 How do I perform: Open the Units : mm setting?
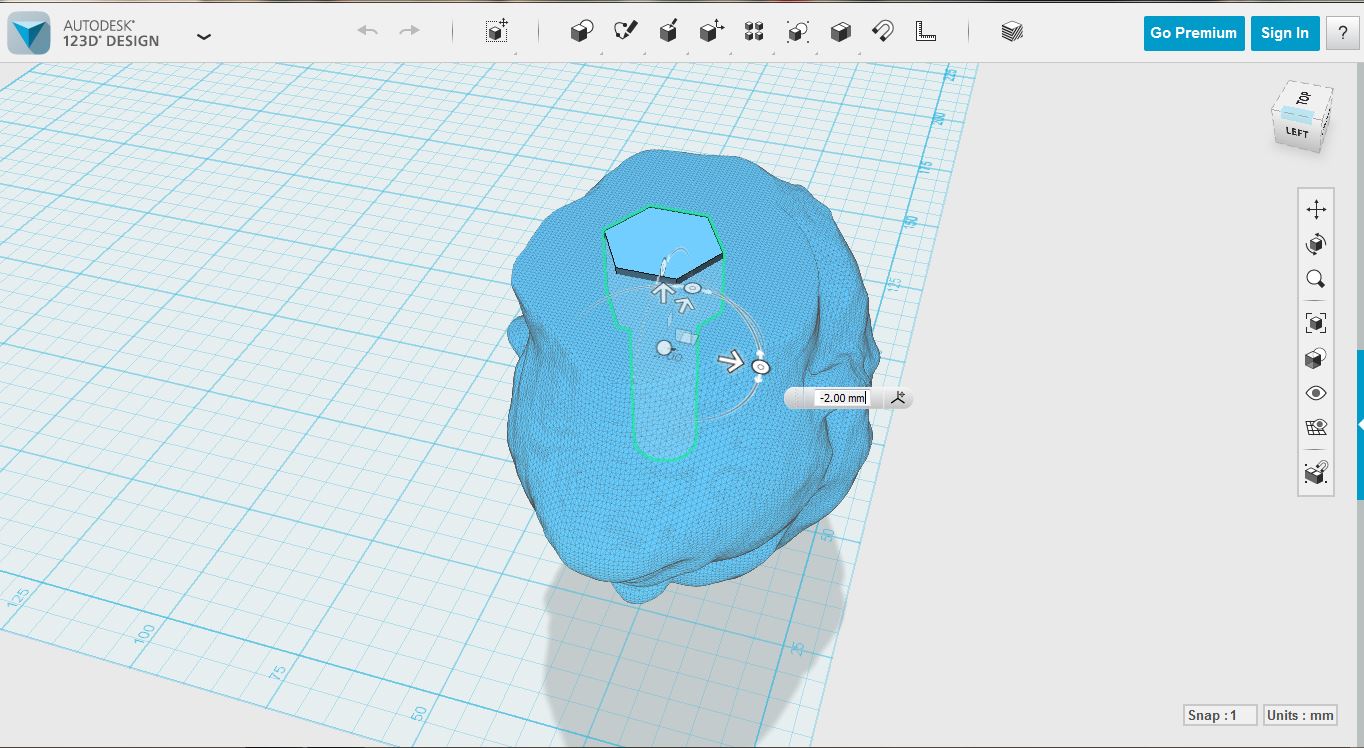pos(1300,715)
